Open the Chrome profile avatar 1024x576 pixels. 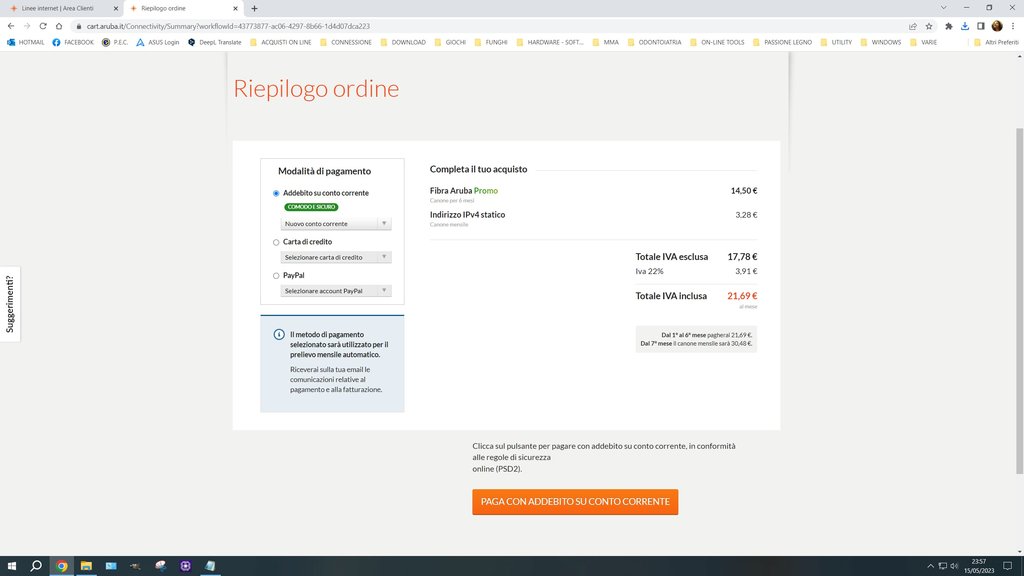pyautogui.click(x=997, y=26)
